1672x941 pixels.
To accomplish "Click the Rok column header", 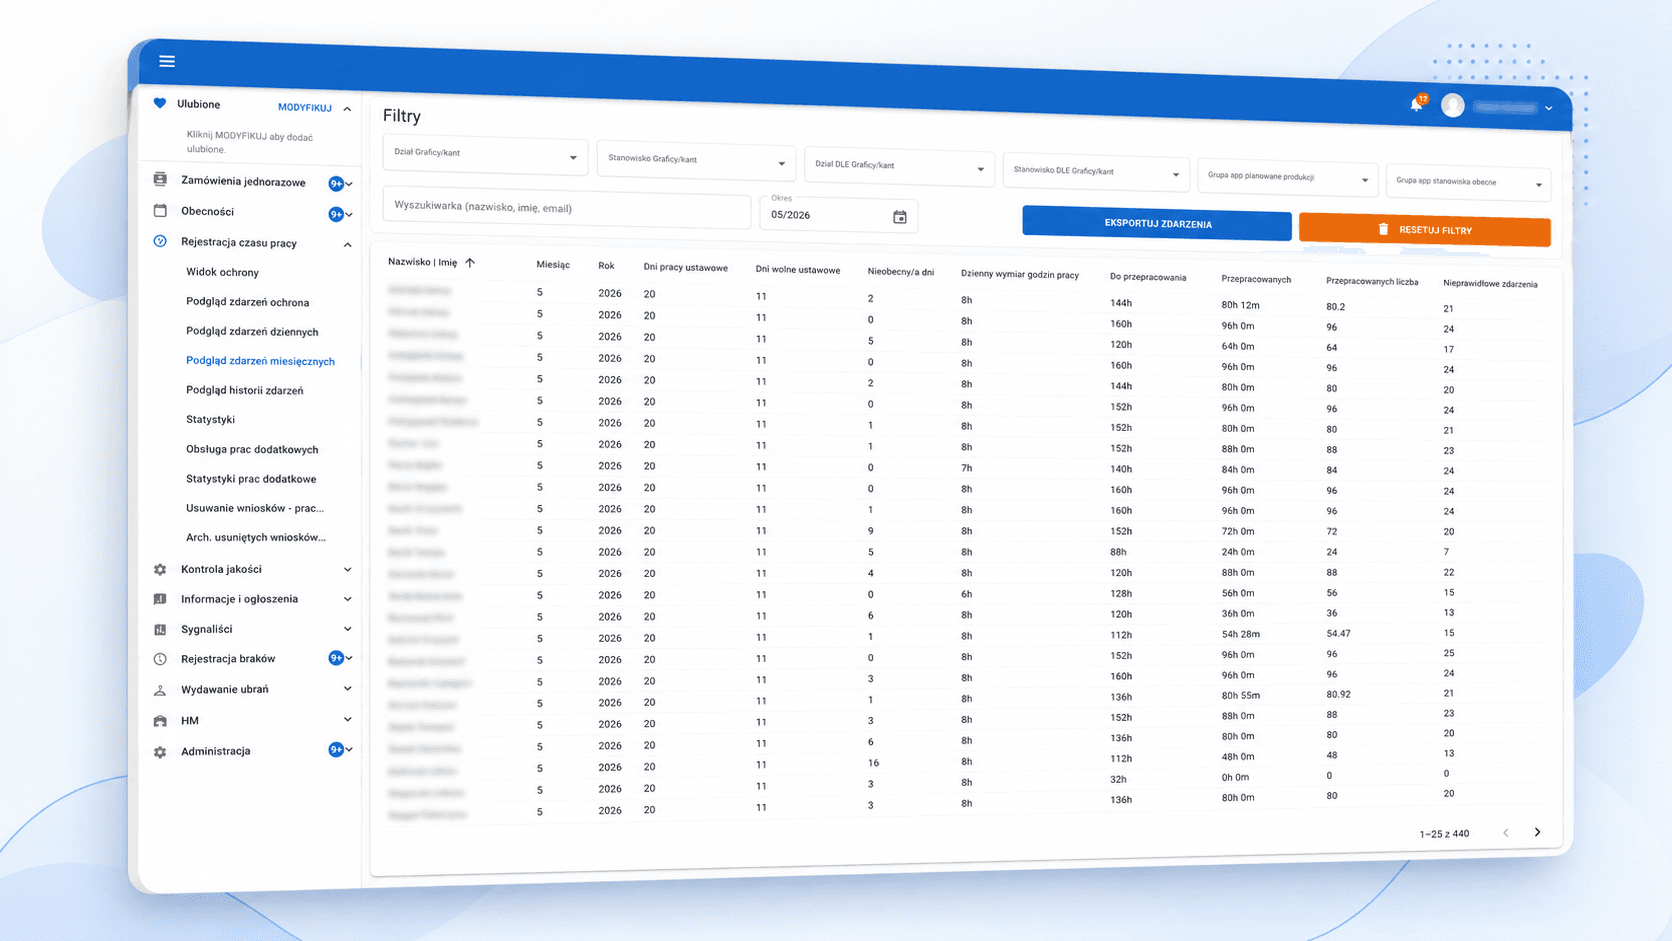I will (606, 266).
